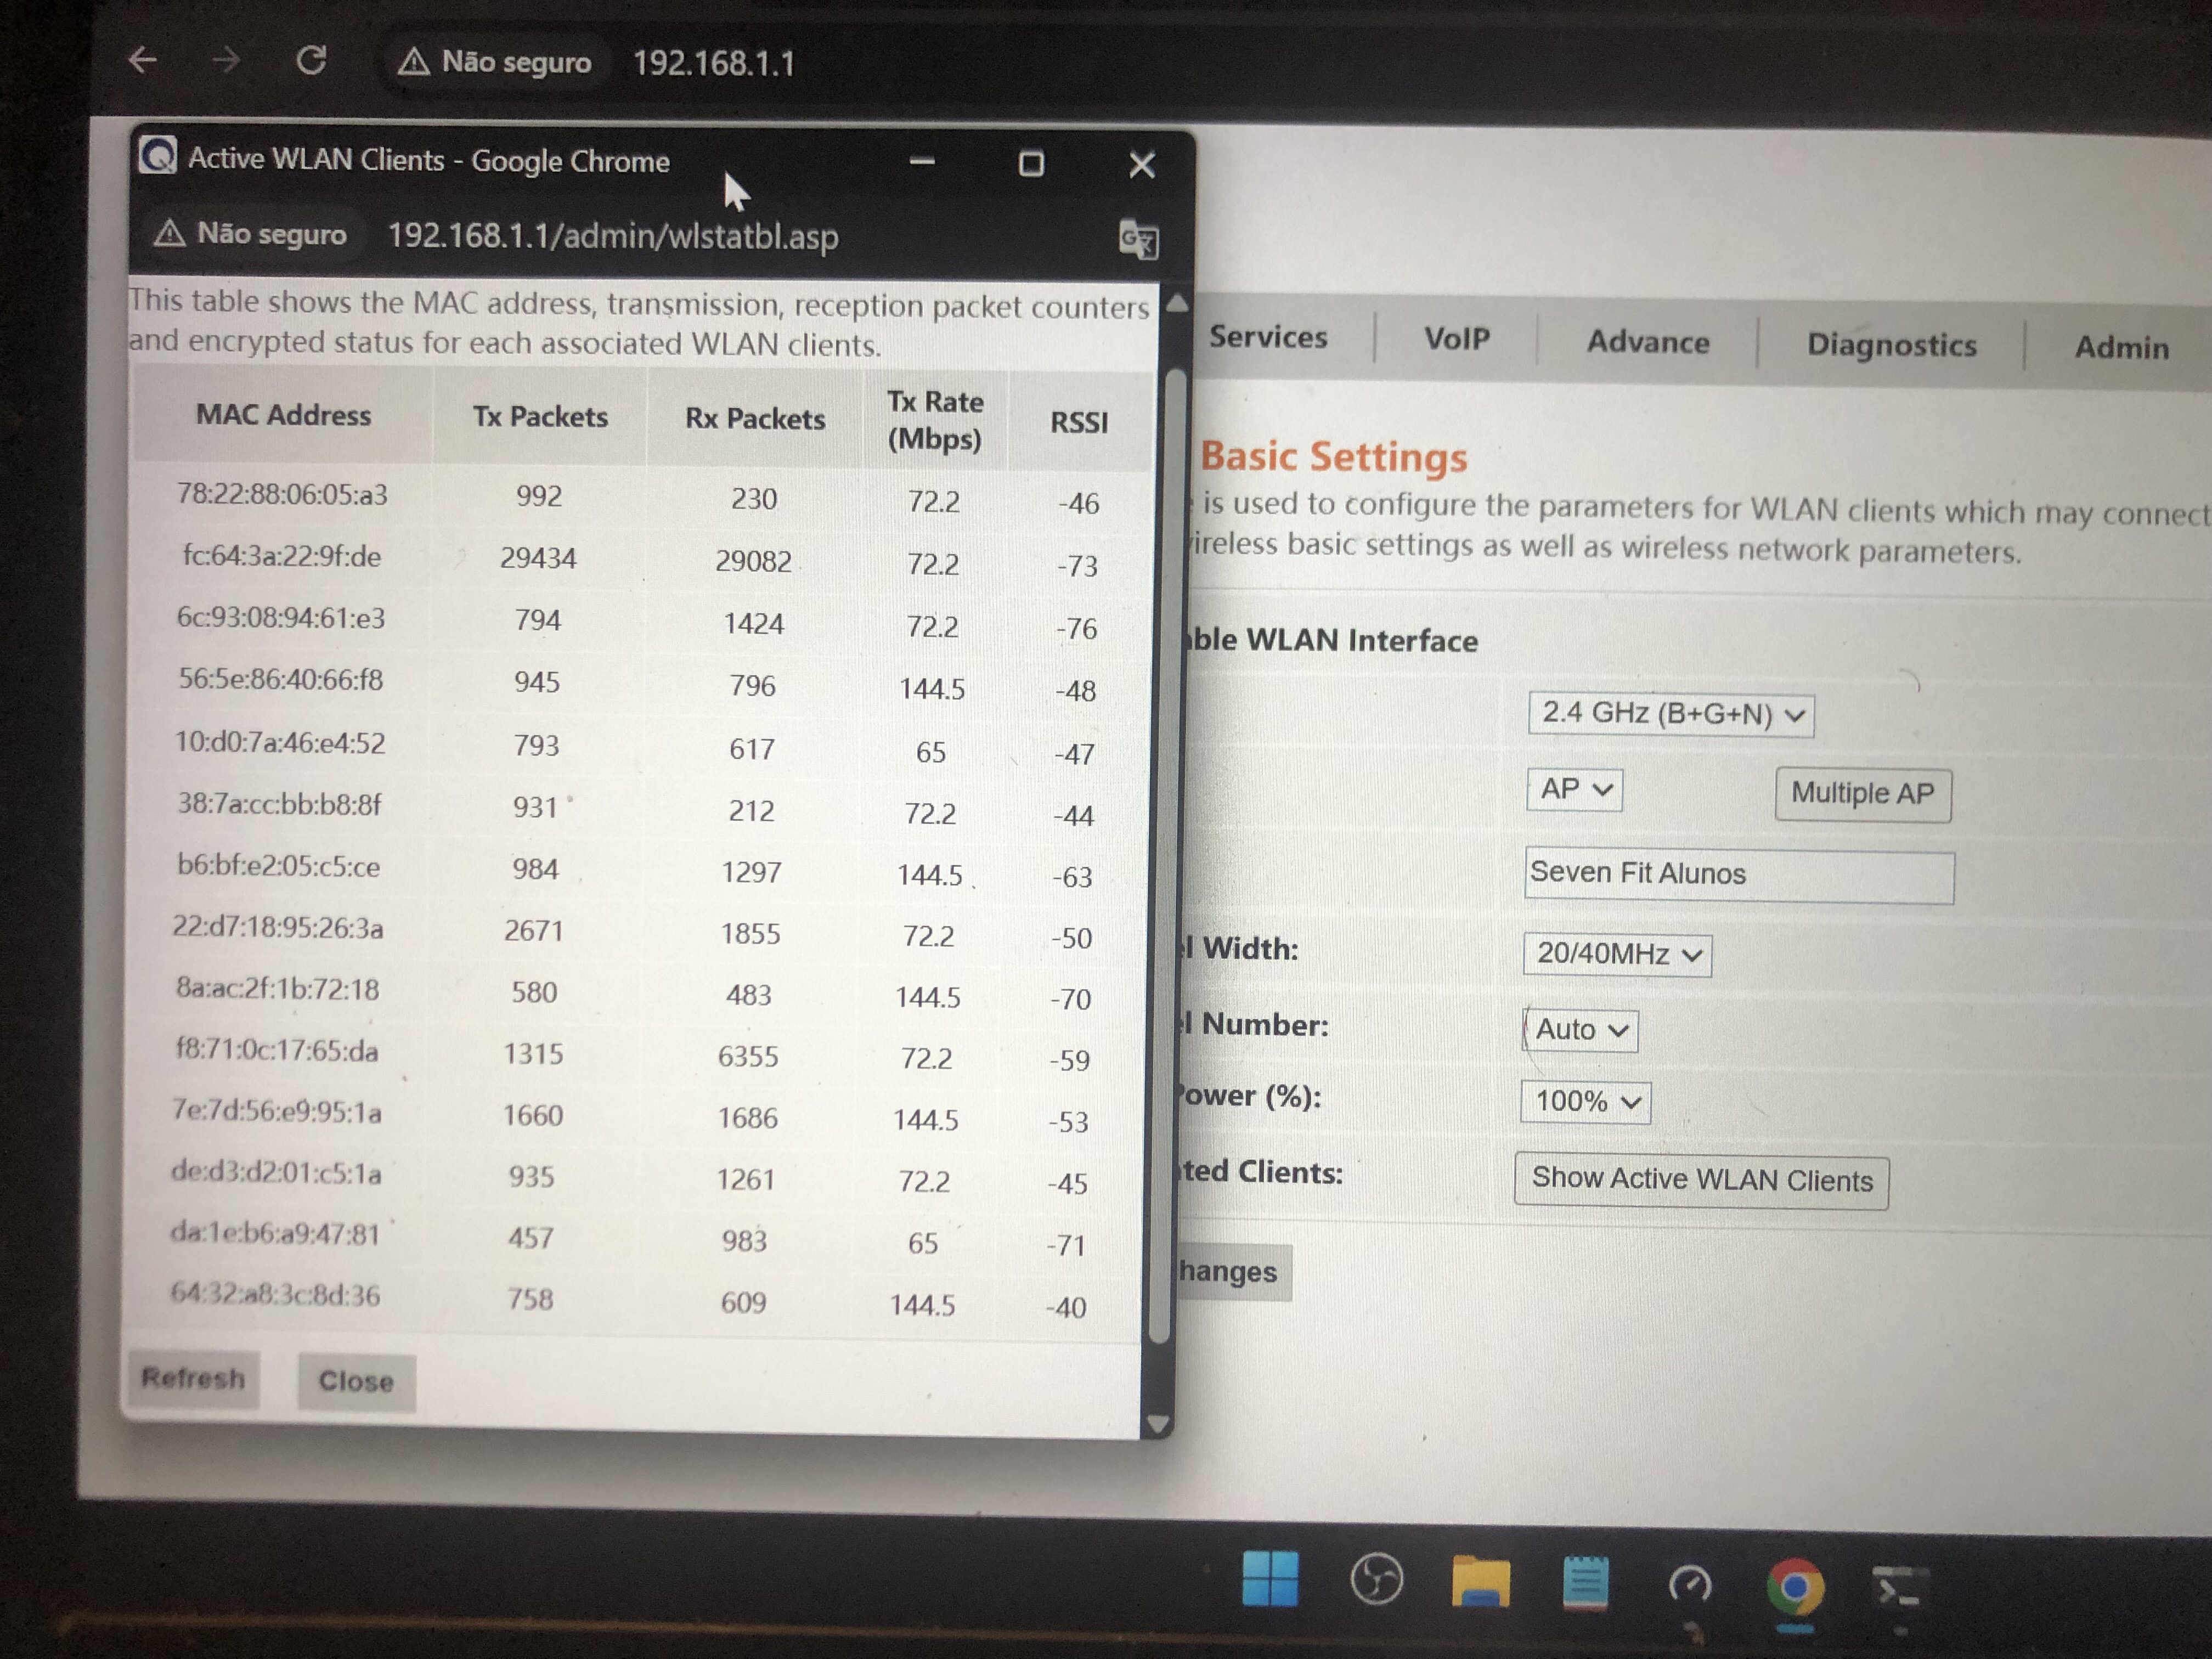
Task: Open Notepad from taskbar
Action: tap(1585, 1582)
